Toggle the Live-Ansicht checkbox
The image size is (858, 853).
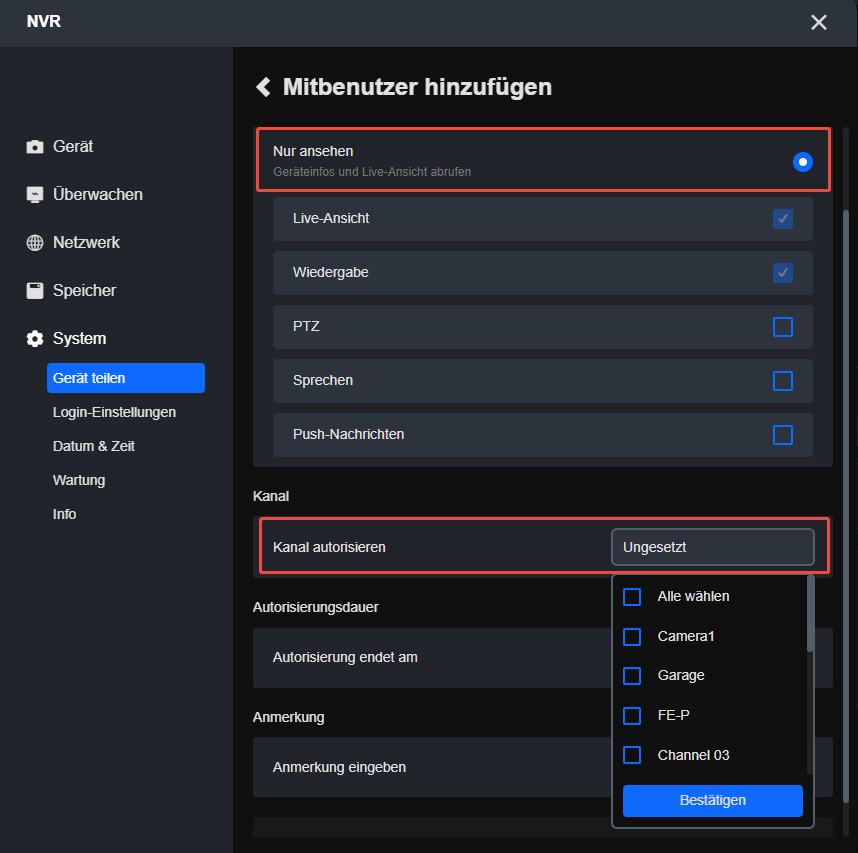pyautogui.click(x=783, y=219)
